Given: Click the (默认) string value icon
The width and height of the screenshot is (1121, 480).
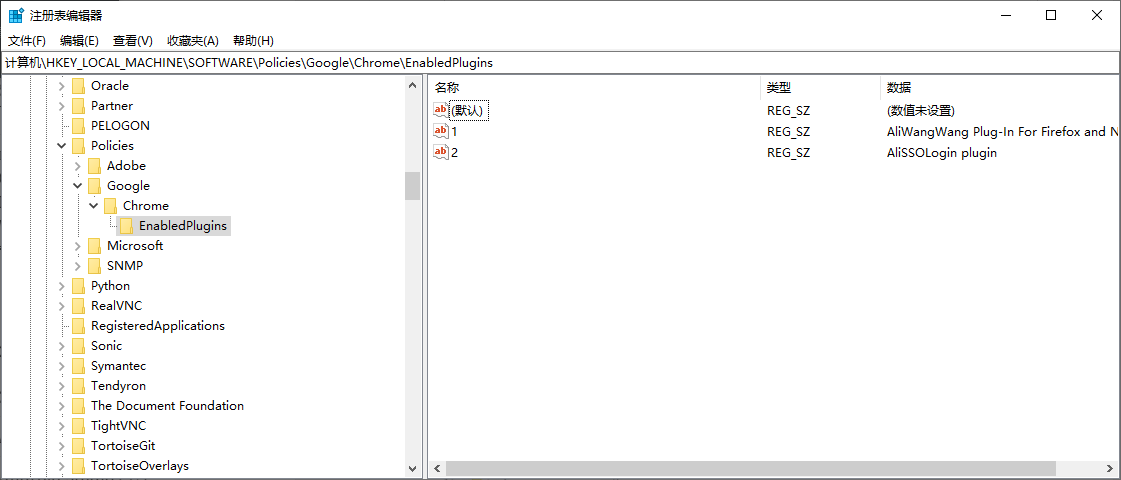Looking at the screenshot, I should [441, 110].
